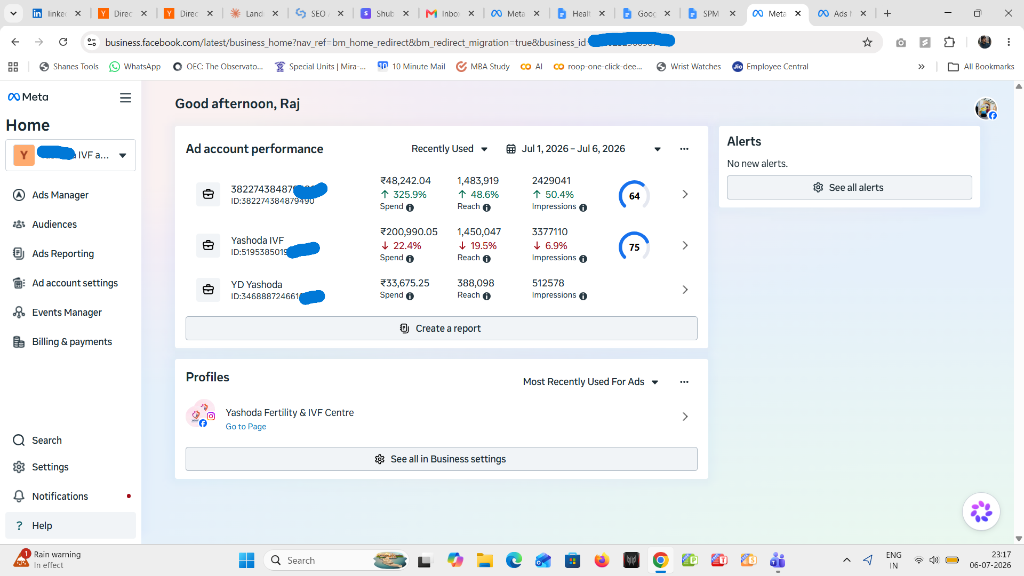Image resolution: width=1024 pixels, height=576 pixels.
Task: Open Ads Manager from the sidebar
Action: click(x=60, y=195)
